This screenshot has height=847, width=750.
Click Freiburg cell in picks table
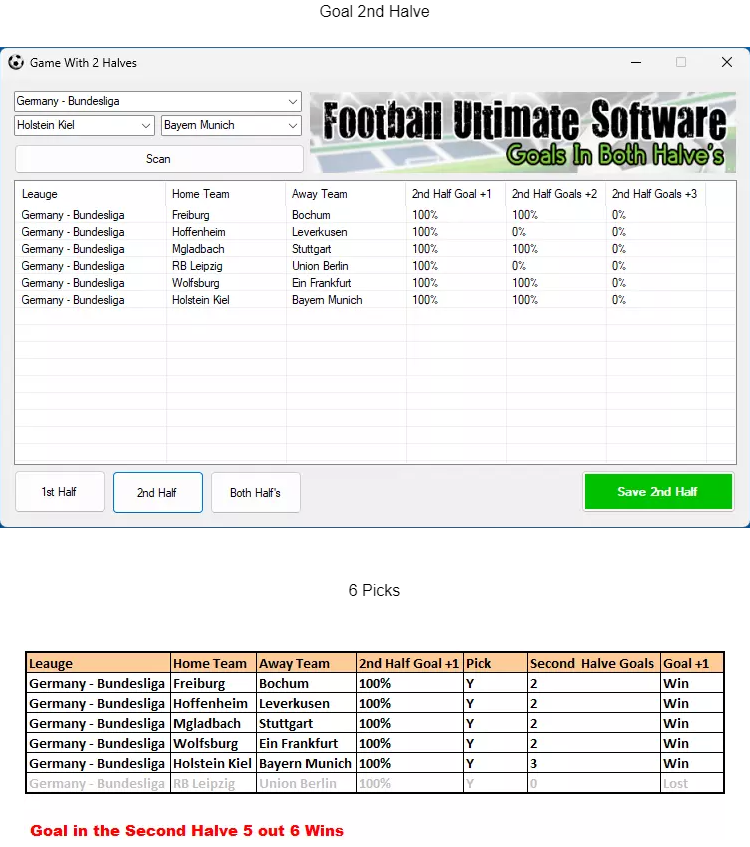(x=213, y=683)
